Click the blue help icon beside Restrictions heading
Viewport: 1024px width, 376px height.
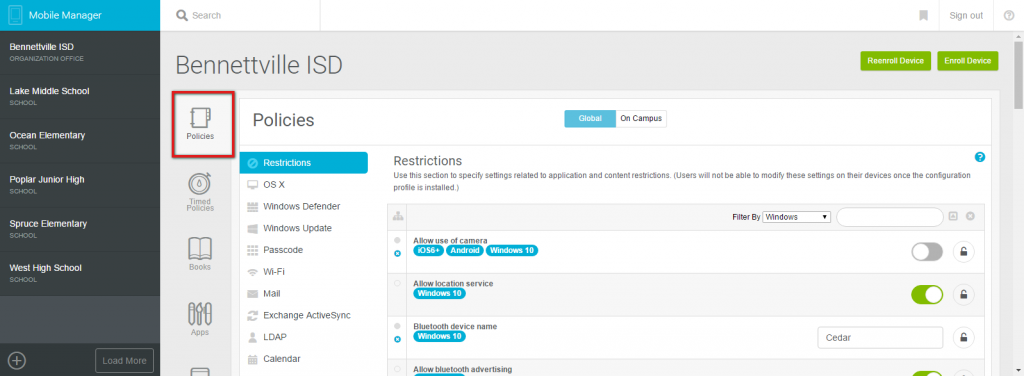click(980, 157)
